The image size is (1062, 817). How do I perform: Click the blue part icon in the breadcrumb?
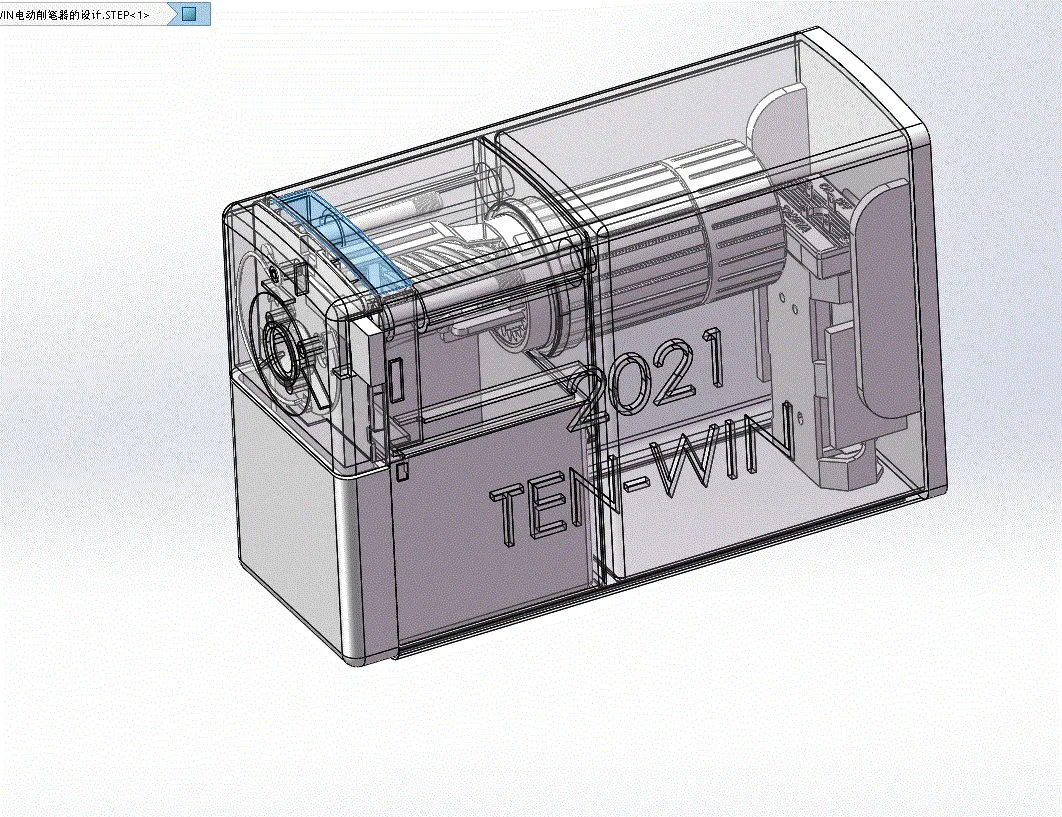(x=189, y=14)
